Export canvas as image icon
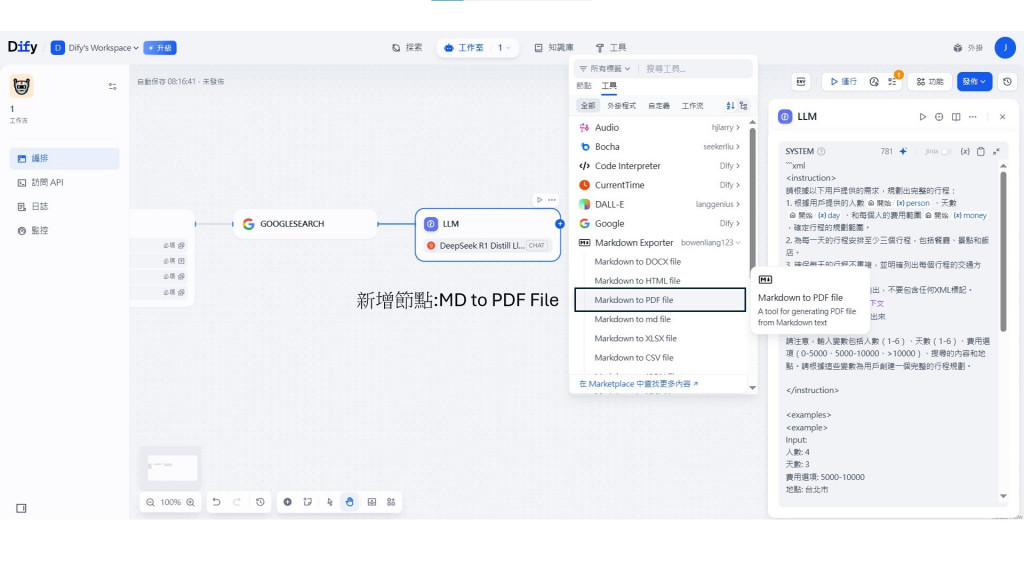Screen dimensions: 1024x576 click(372, 502)
